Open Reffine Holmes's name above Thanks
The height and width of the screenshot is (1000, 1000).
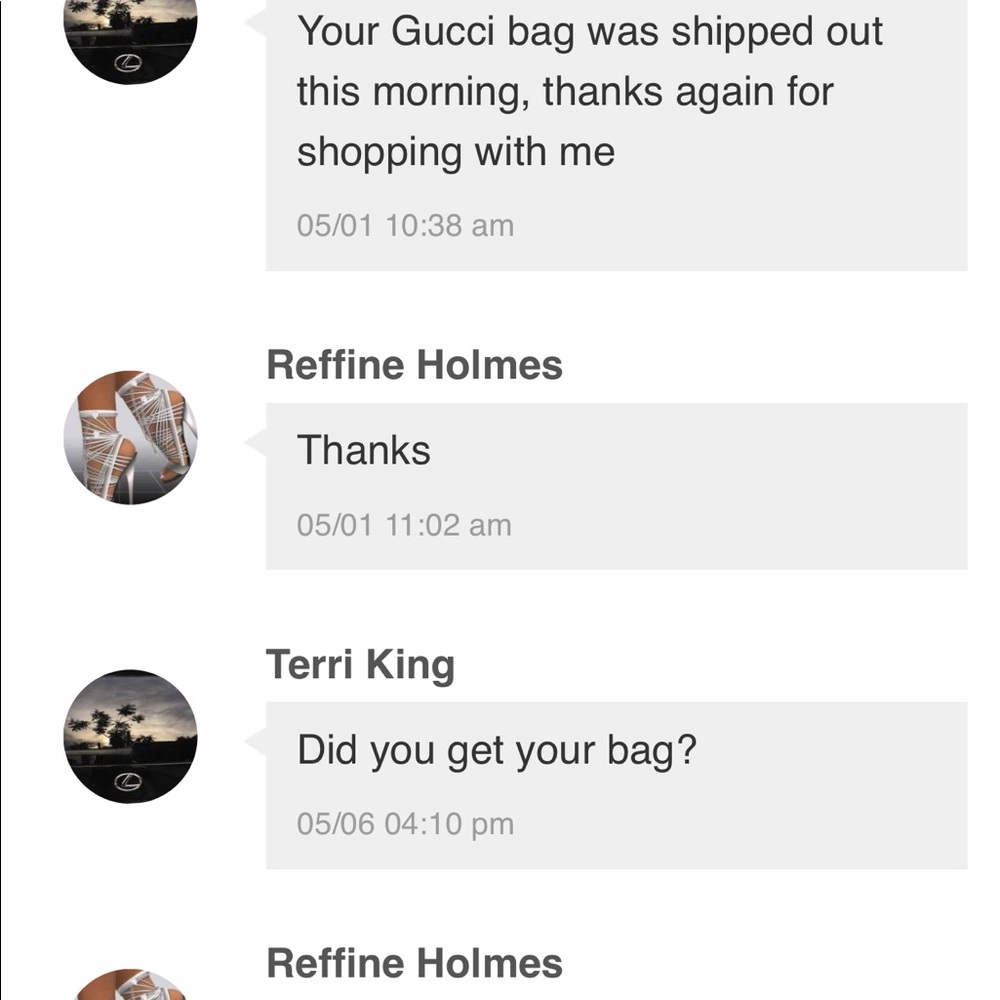coord(415,364)
